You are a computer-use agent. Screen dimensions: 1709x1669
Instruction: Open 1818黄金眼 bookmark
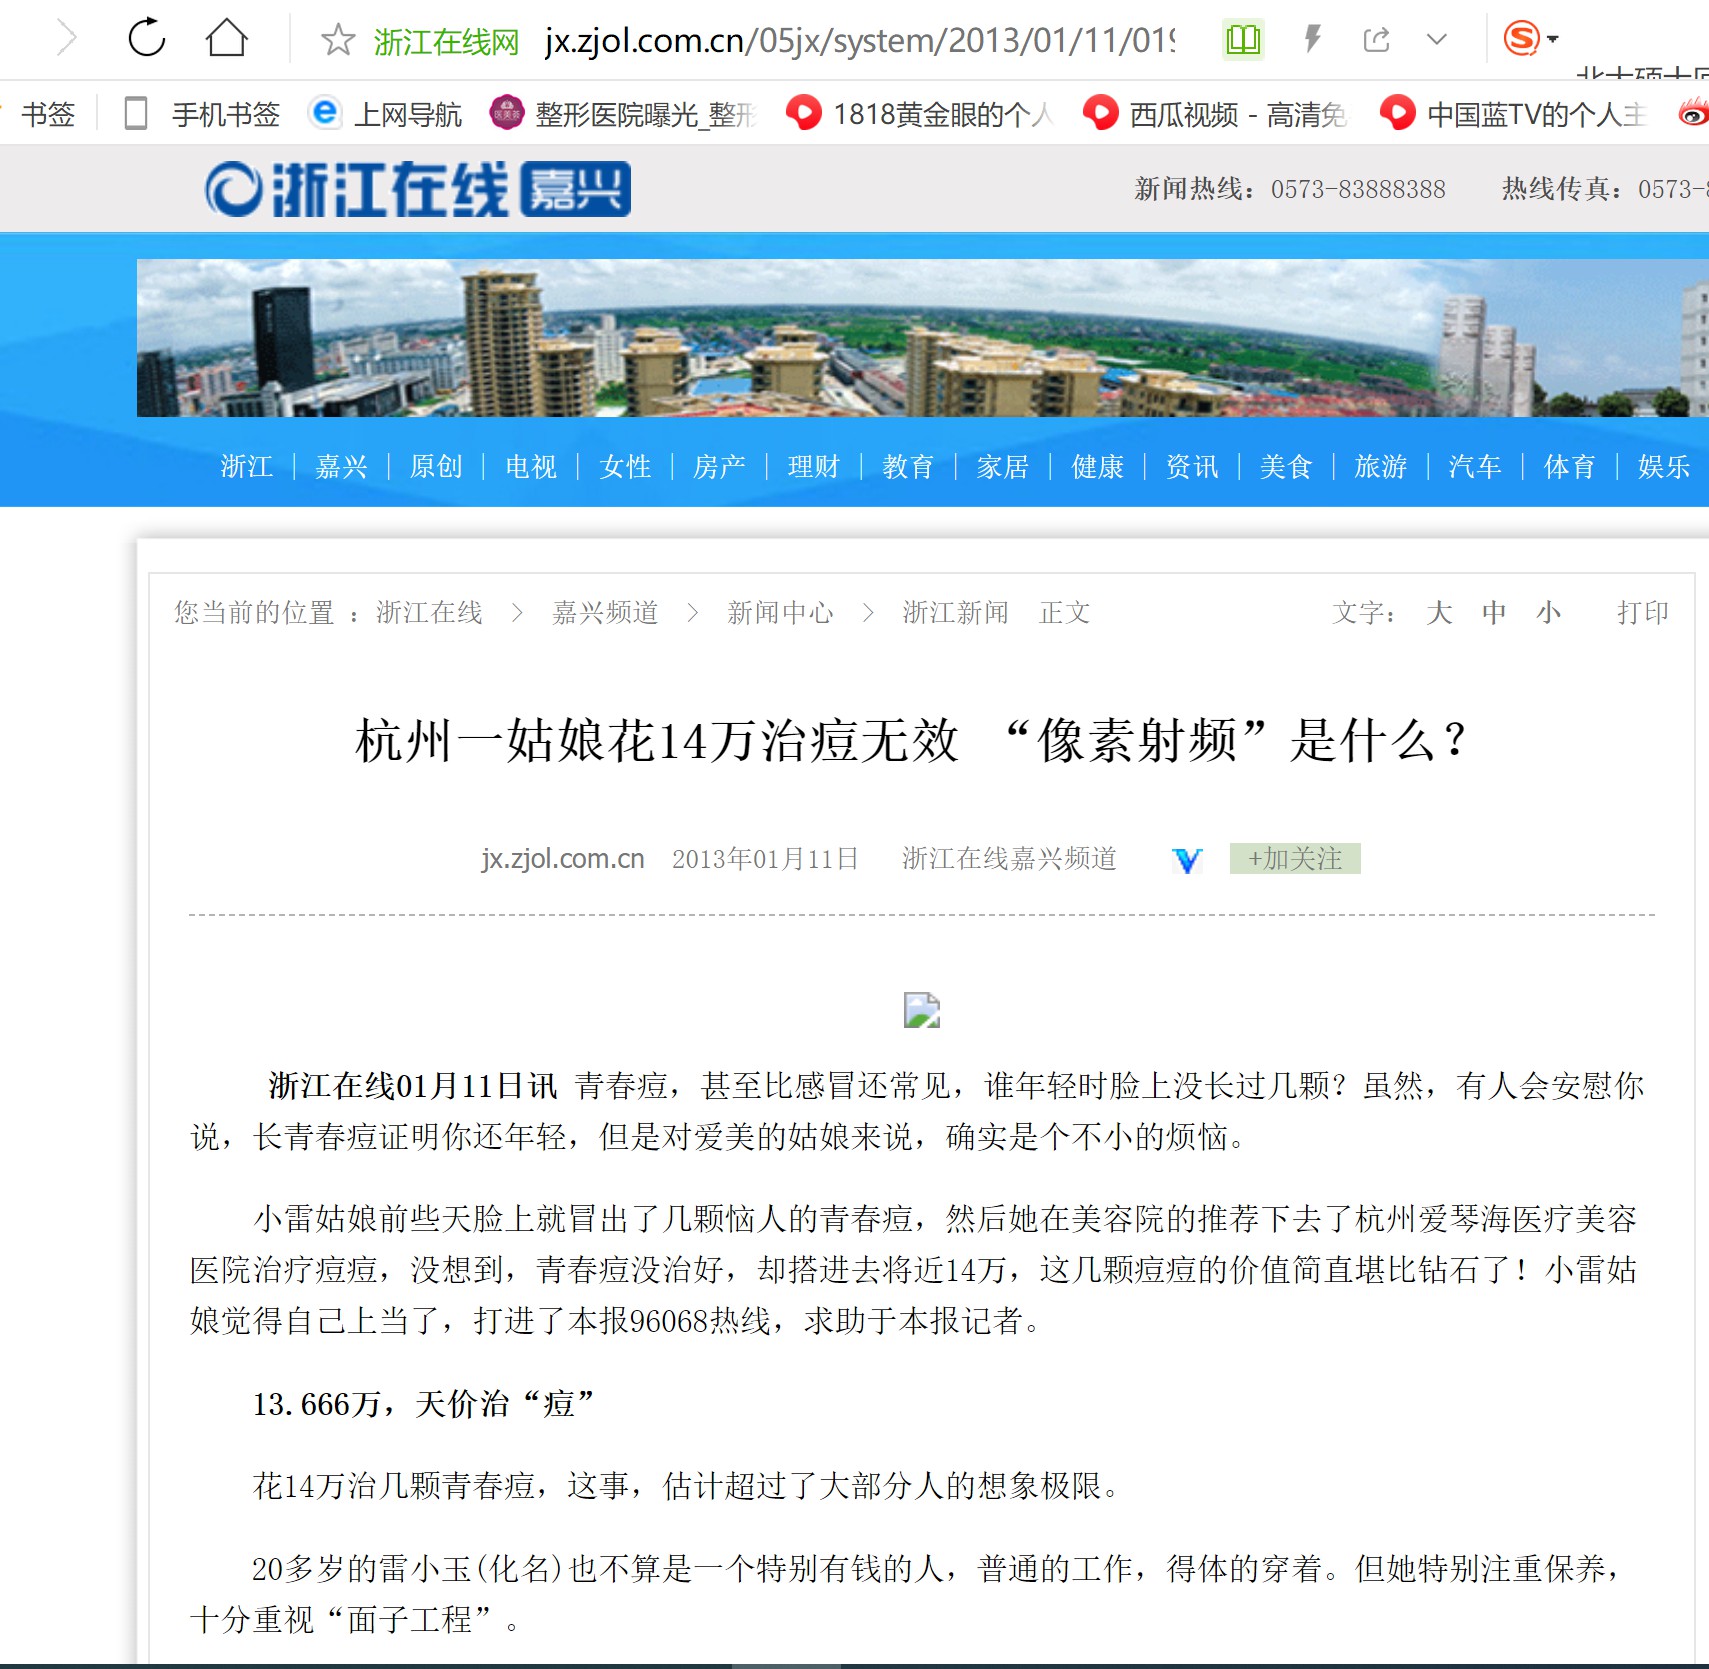[x=920, y=114]
